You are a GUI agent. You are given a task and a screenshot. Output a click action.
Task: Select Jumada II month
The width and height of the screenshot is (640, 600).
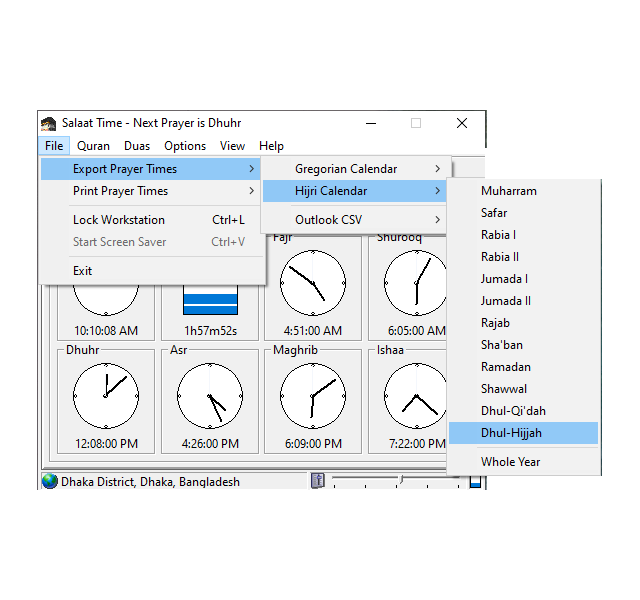click(523, 301)
